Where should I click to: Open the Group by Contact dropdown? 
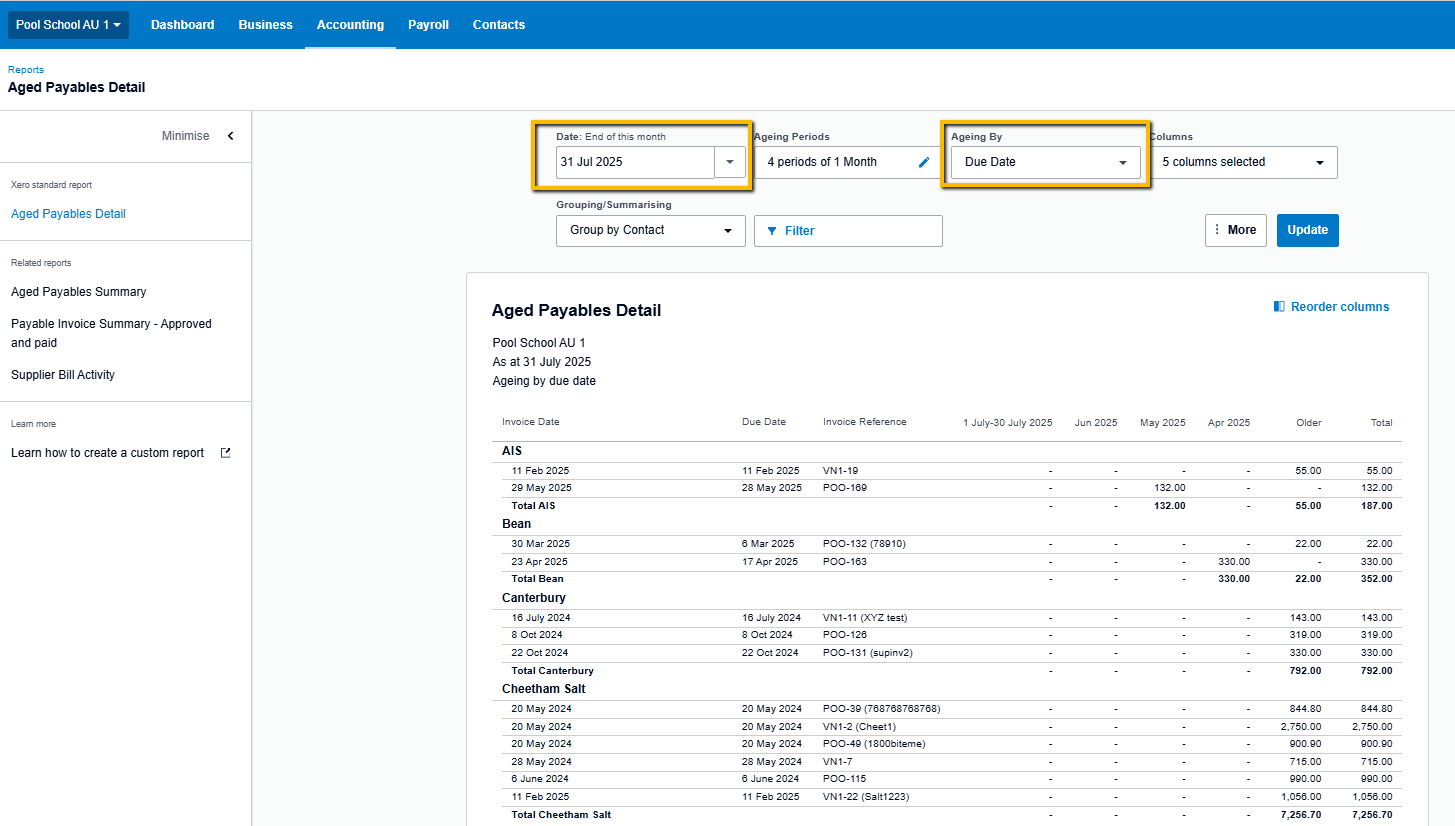pyautogui.click(x=651, y=230)
